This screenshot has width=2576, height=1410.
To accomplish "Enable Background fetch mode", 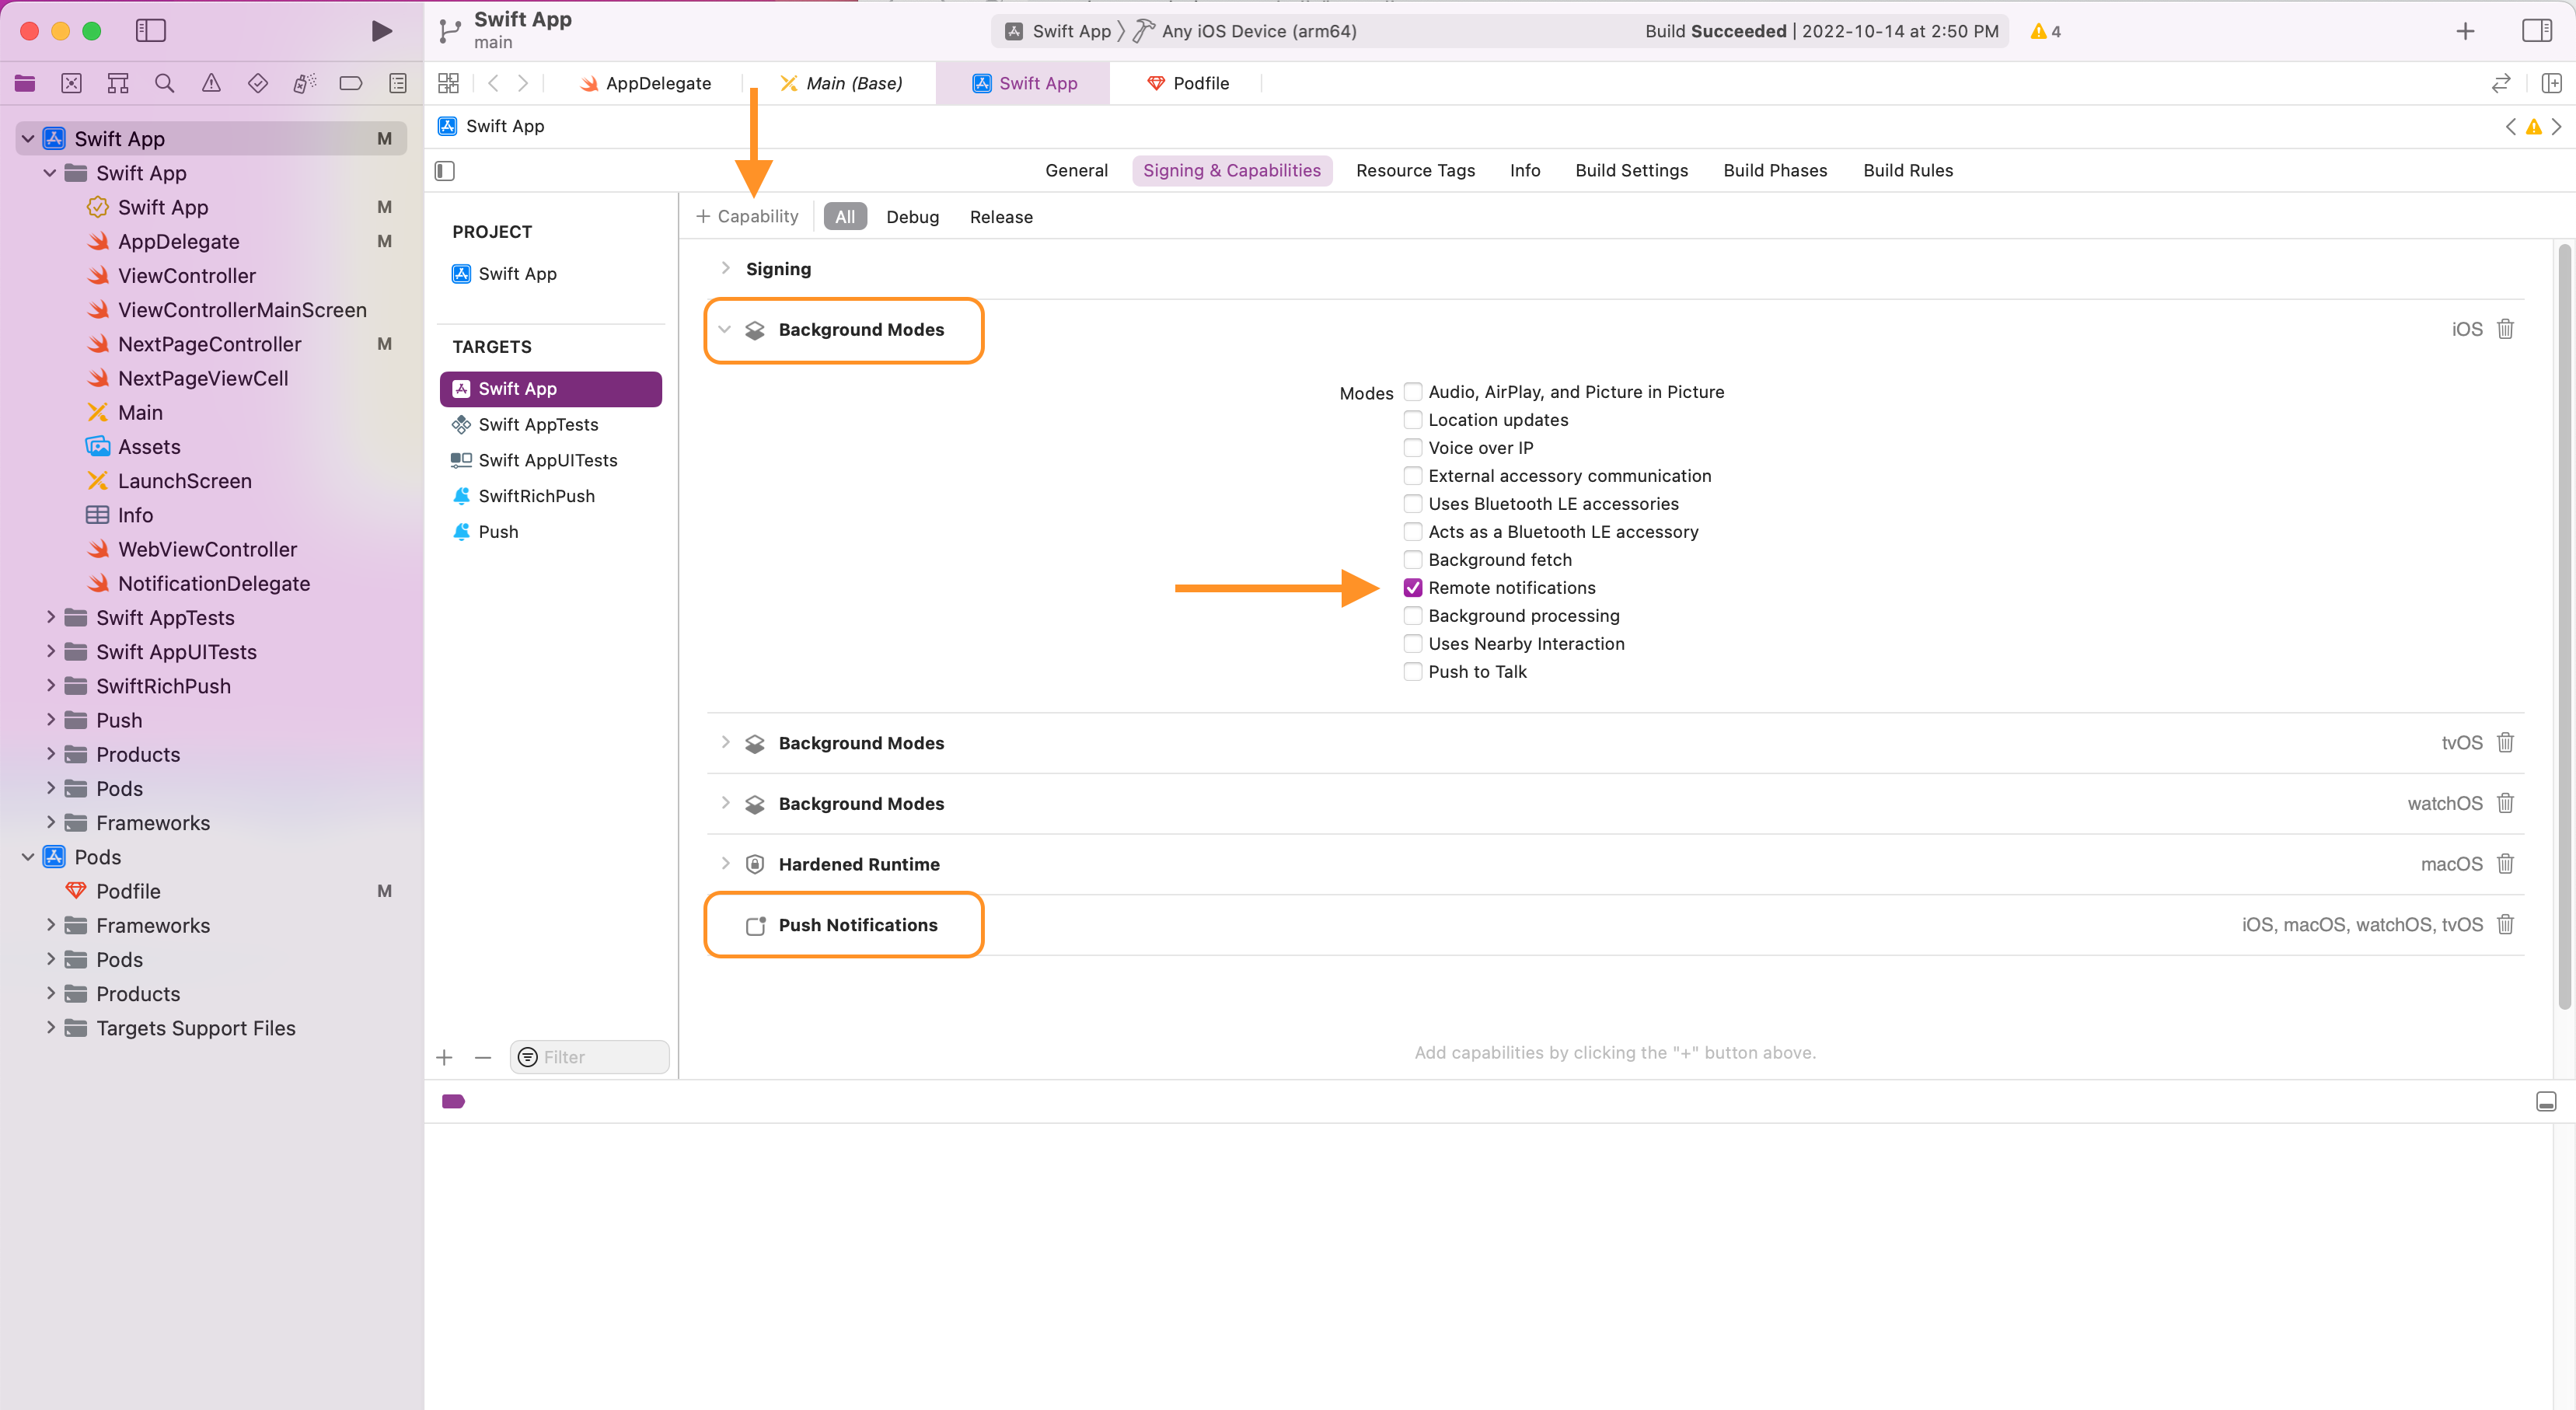I will click(1413, 559).
